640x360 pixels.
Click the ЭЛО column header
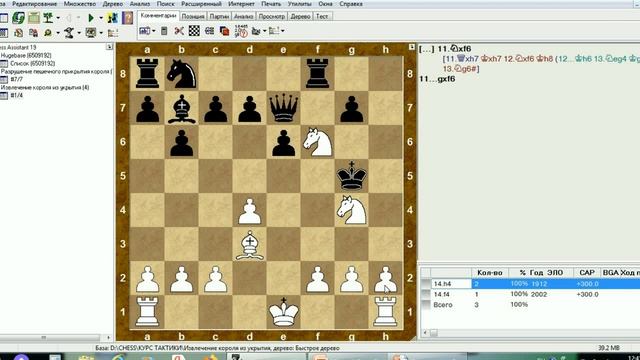tap(555, 273)
